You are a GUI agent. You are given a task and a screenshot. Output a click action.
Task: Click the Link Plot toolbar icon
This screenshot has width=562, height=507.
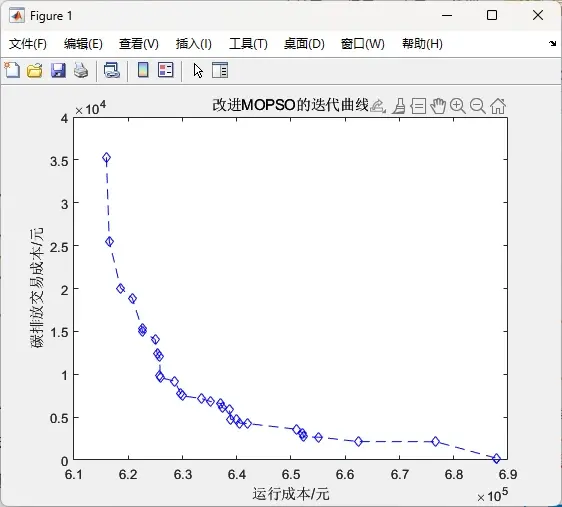click(x=112, y=70)
